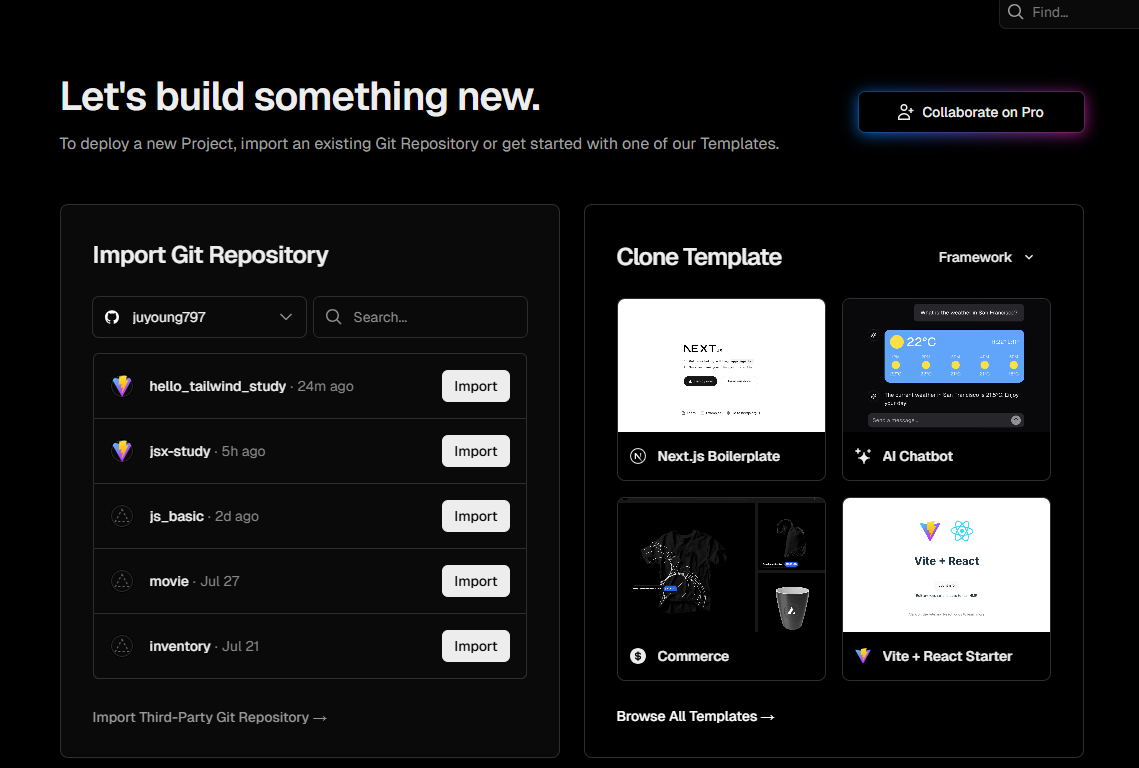
Task: Click the Collaborate on Pro button
Action: [971, 112]
